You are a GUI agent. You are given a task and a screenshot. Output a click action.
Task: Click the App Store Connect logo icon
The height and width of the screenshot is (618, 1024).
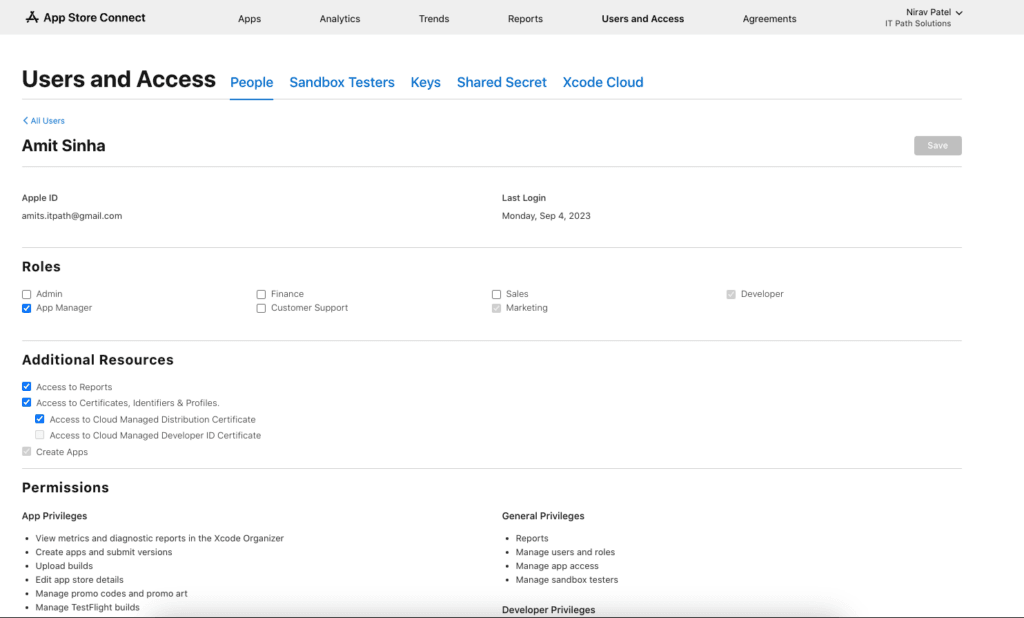32,18
